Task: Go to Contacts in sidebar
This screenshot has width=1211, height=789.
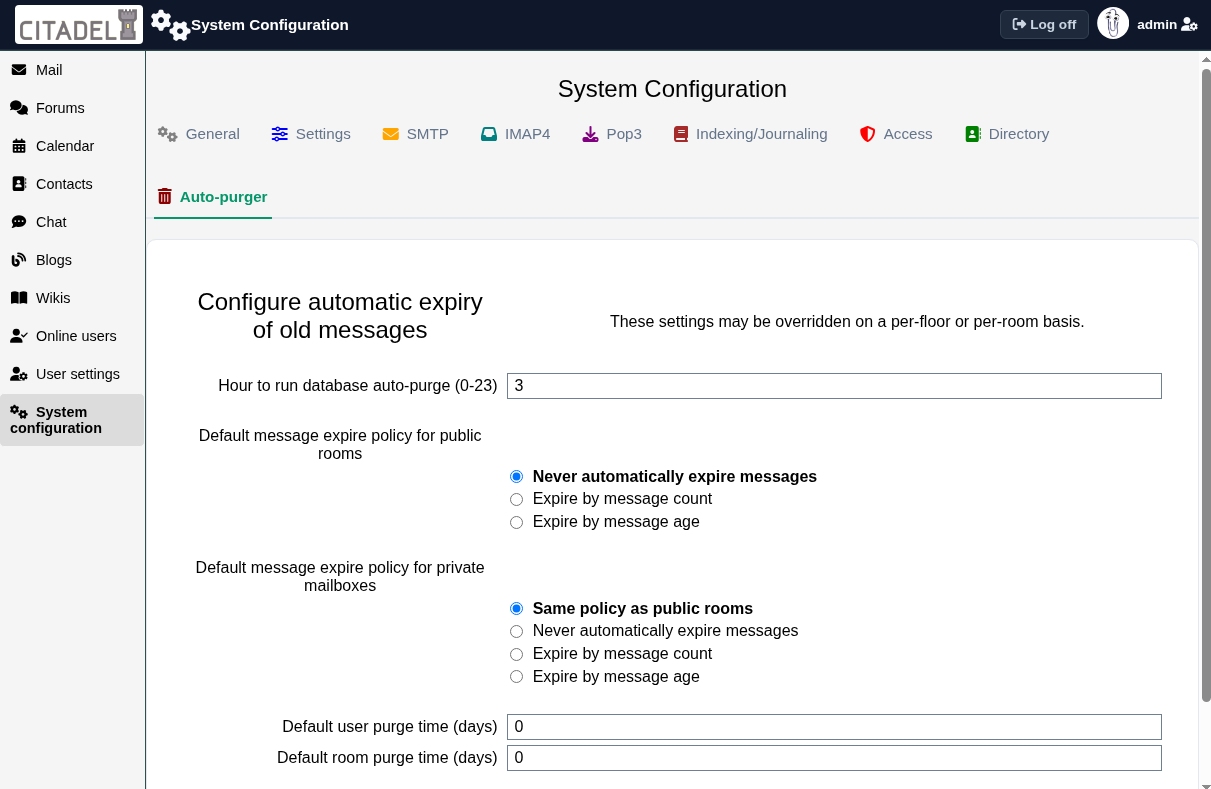Action: 72,184
